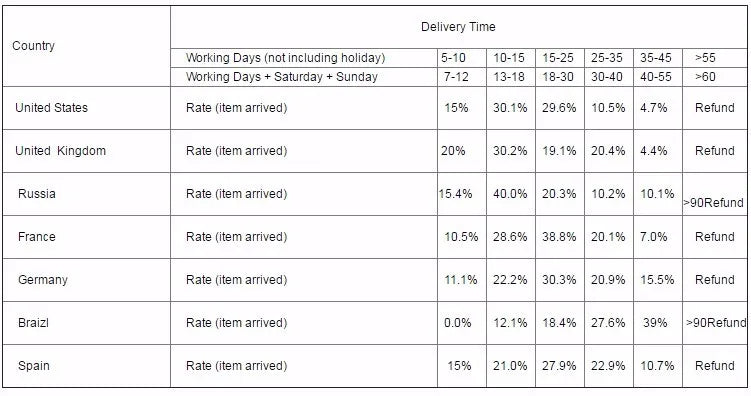Select the 40-55 days column header
The image size is (751, 396).
click(658, 77)
